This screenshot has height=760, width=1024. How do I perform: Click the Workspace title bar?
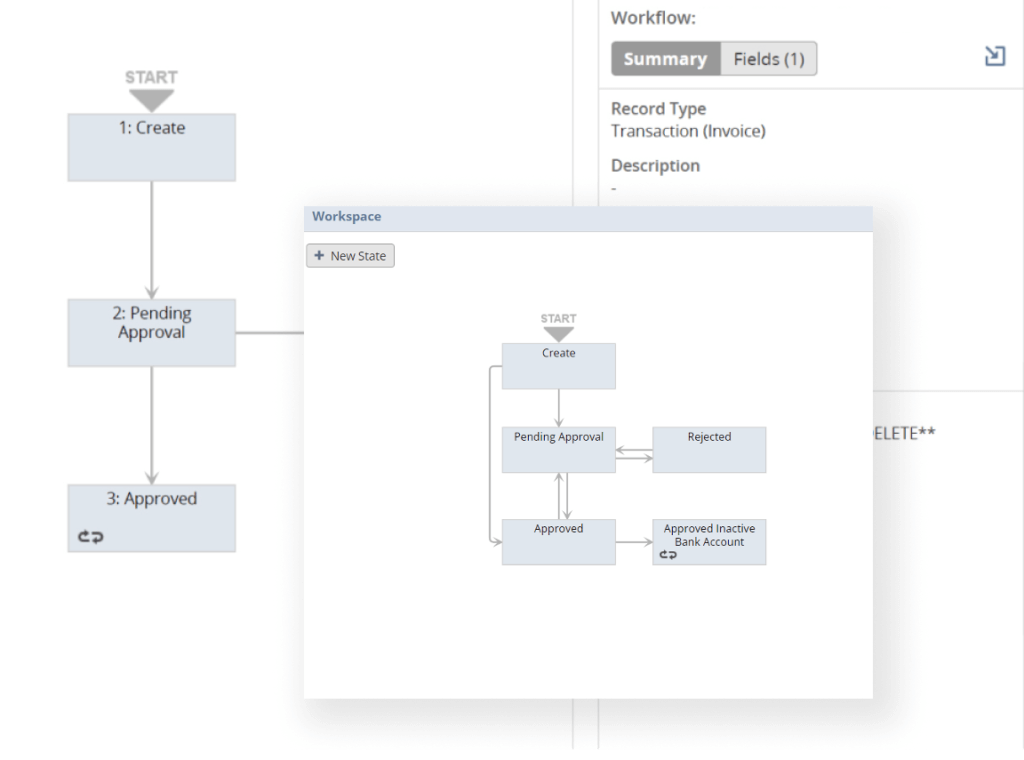(588, 217)
